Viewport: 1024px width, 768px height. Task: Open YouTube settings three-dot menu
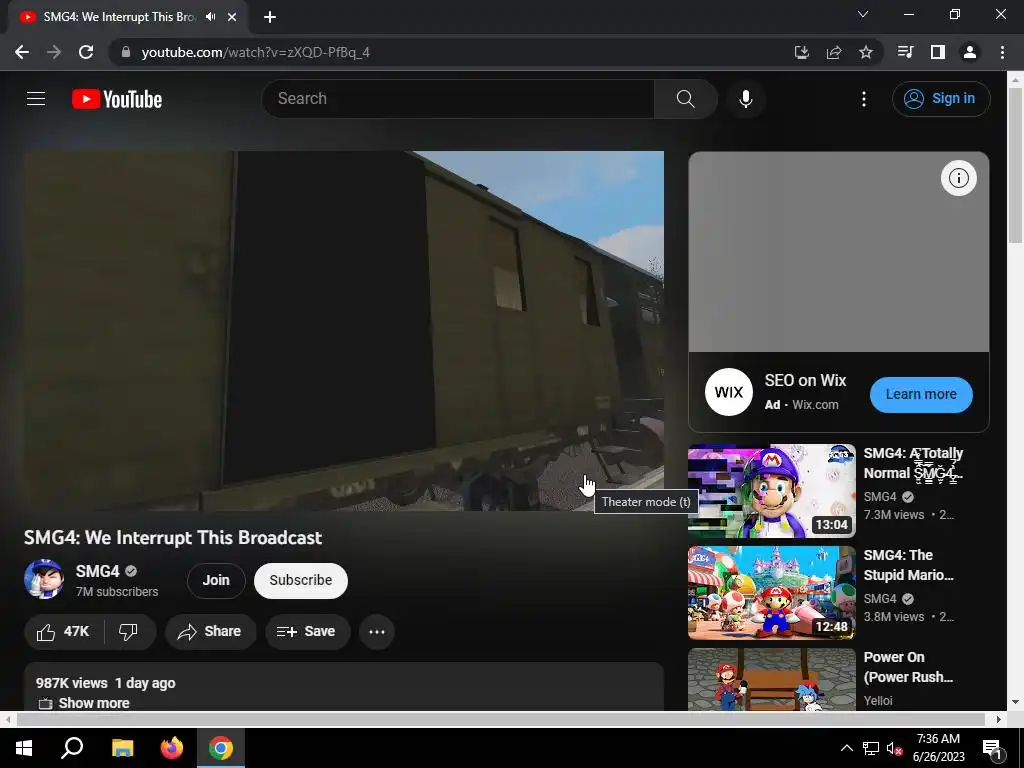tap(863, 99)
